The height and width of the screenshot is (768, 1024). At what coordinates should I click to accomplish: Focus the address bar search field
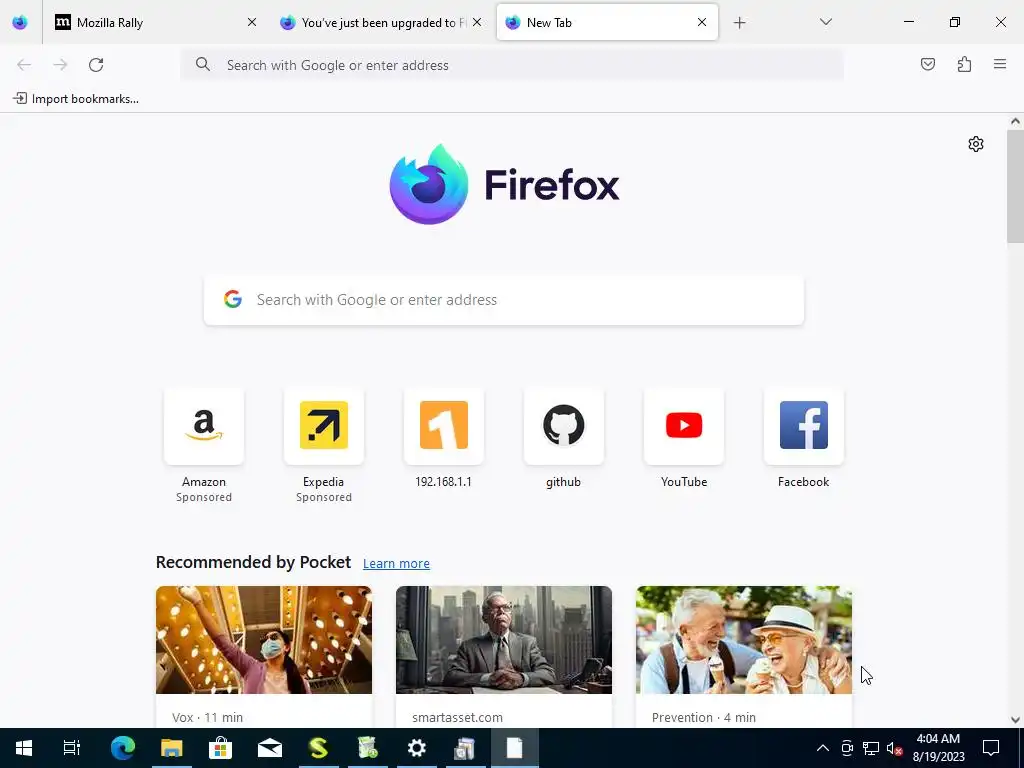(512, 65)
